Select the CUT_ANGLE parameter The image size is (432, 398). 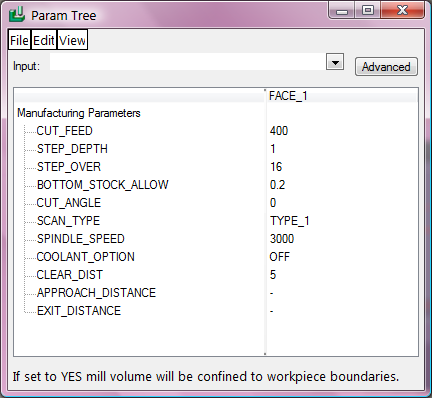coord(69,203)
